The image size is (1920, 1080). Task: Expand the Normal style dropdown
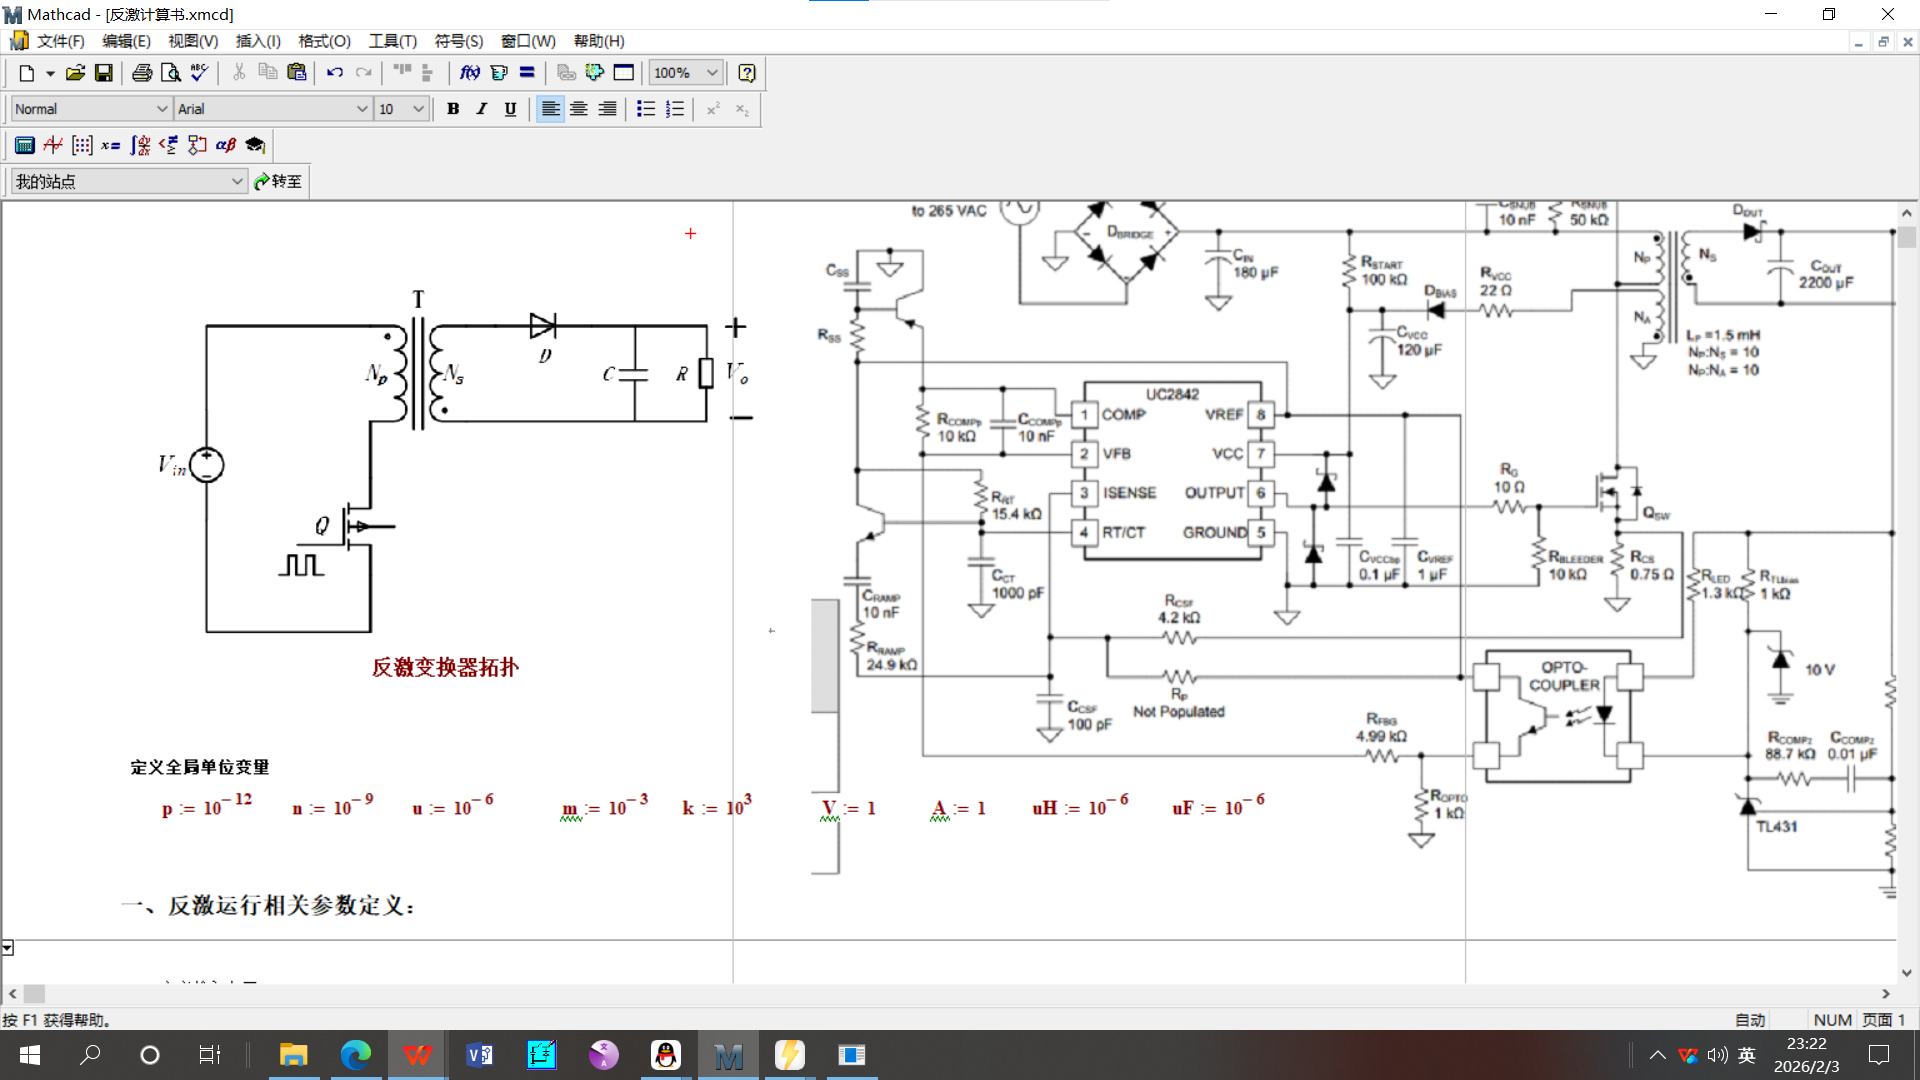pyautogui.click(x=162, y=109)
